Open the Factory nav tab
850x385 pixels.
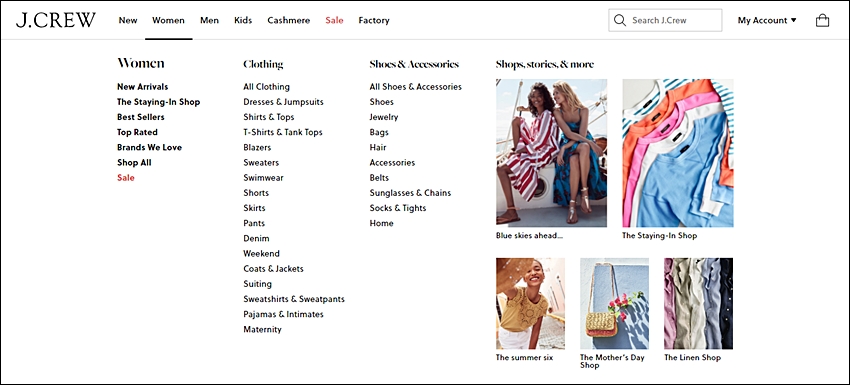pos(374,21)
